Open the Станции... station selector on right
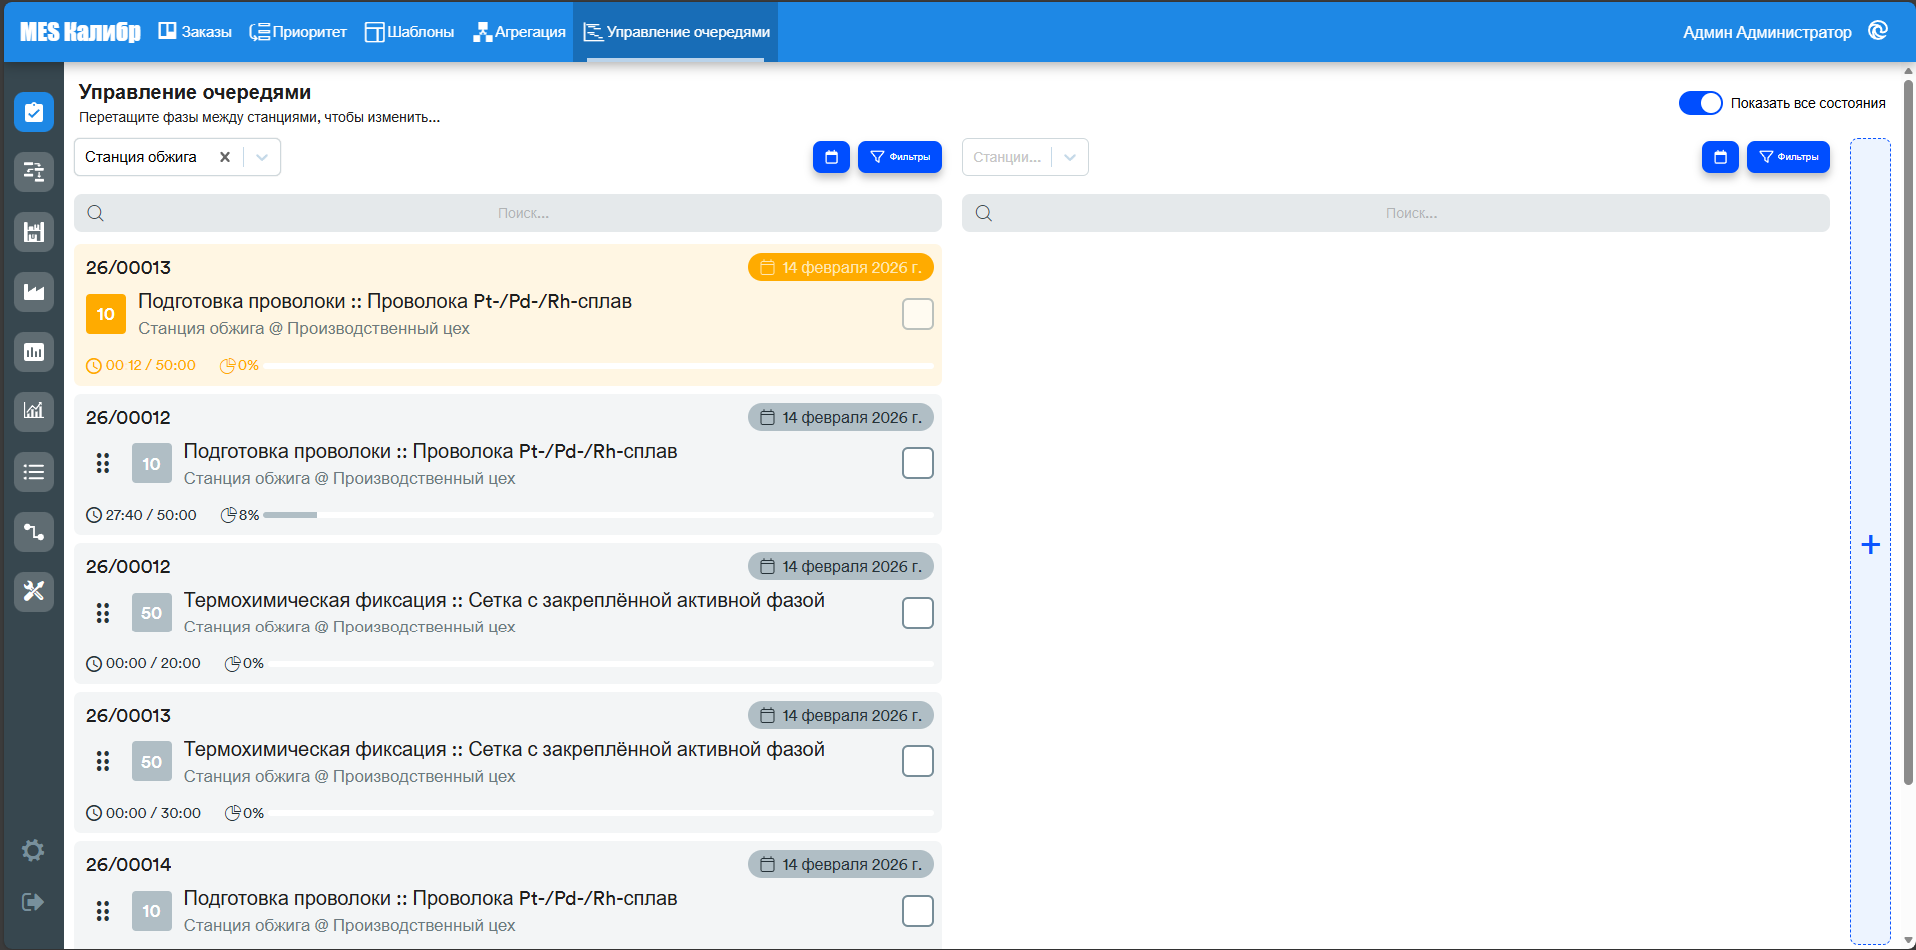The height and width of the screenshot is (950, 1916). point(1025,157)
